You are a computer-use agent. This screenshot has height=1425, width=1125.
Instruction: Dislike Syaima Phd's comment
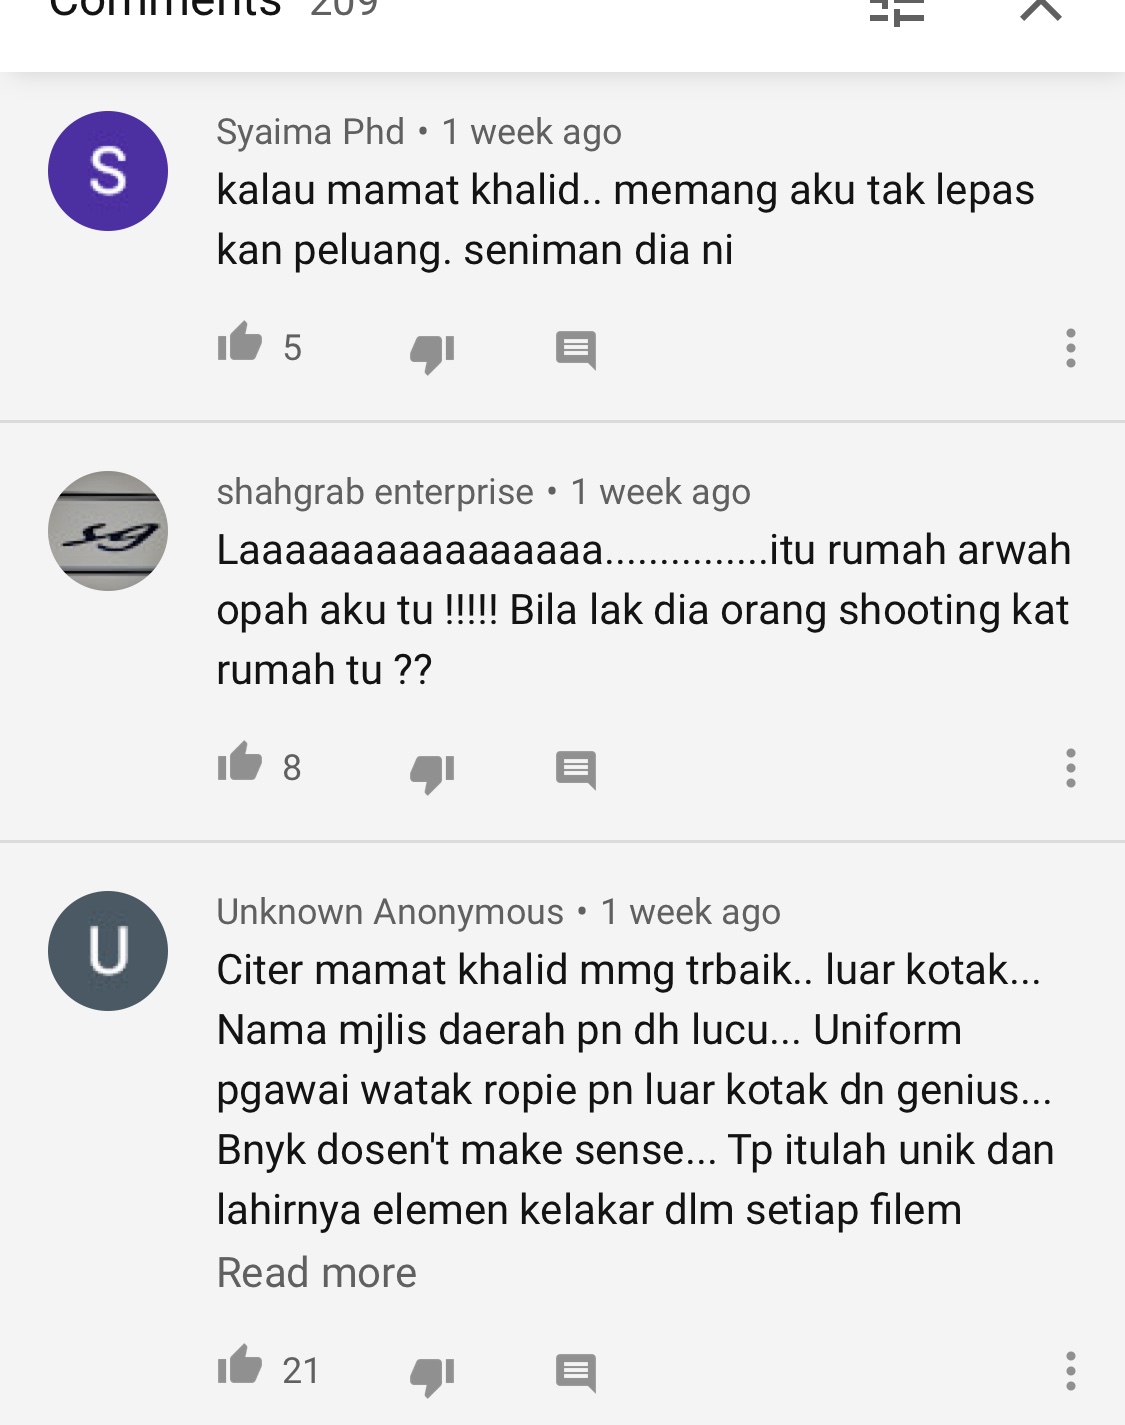432,352
